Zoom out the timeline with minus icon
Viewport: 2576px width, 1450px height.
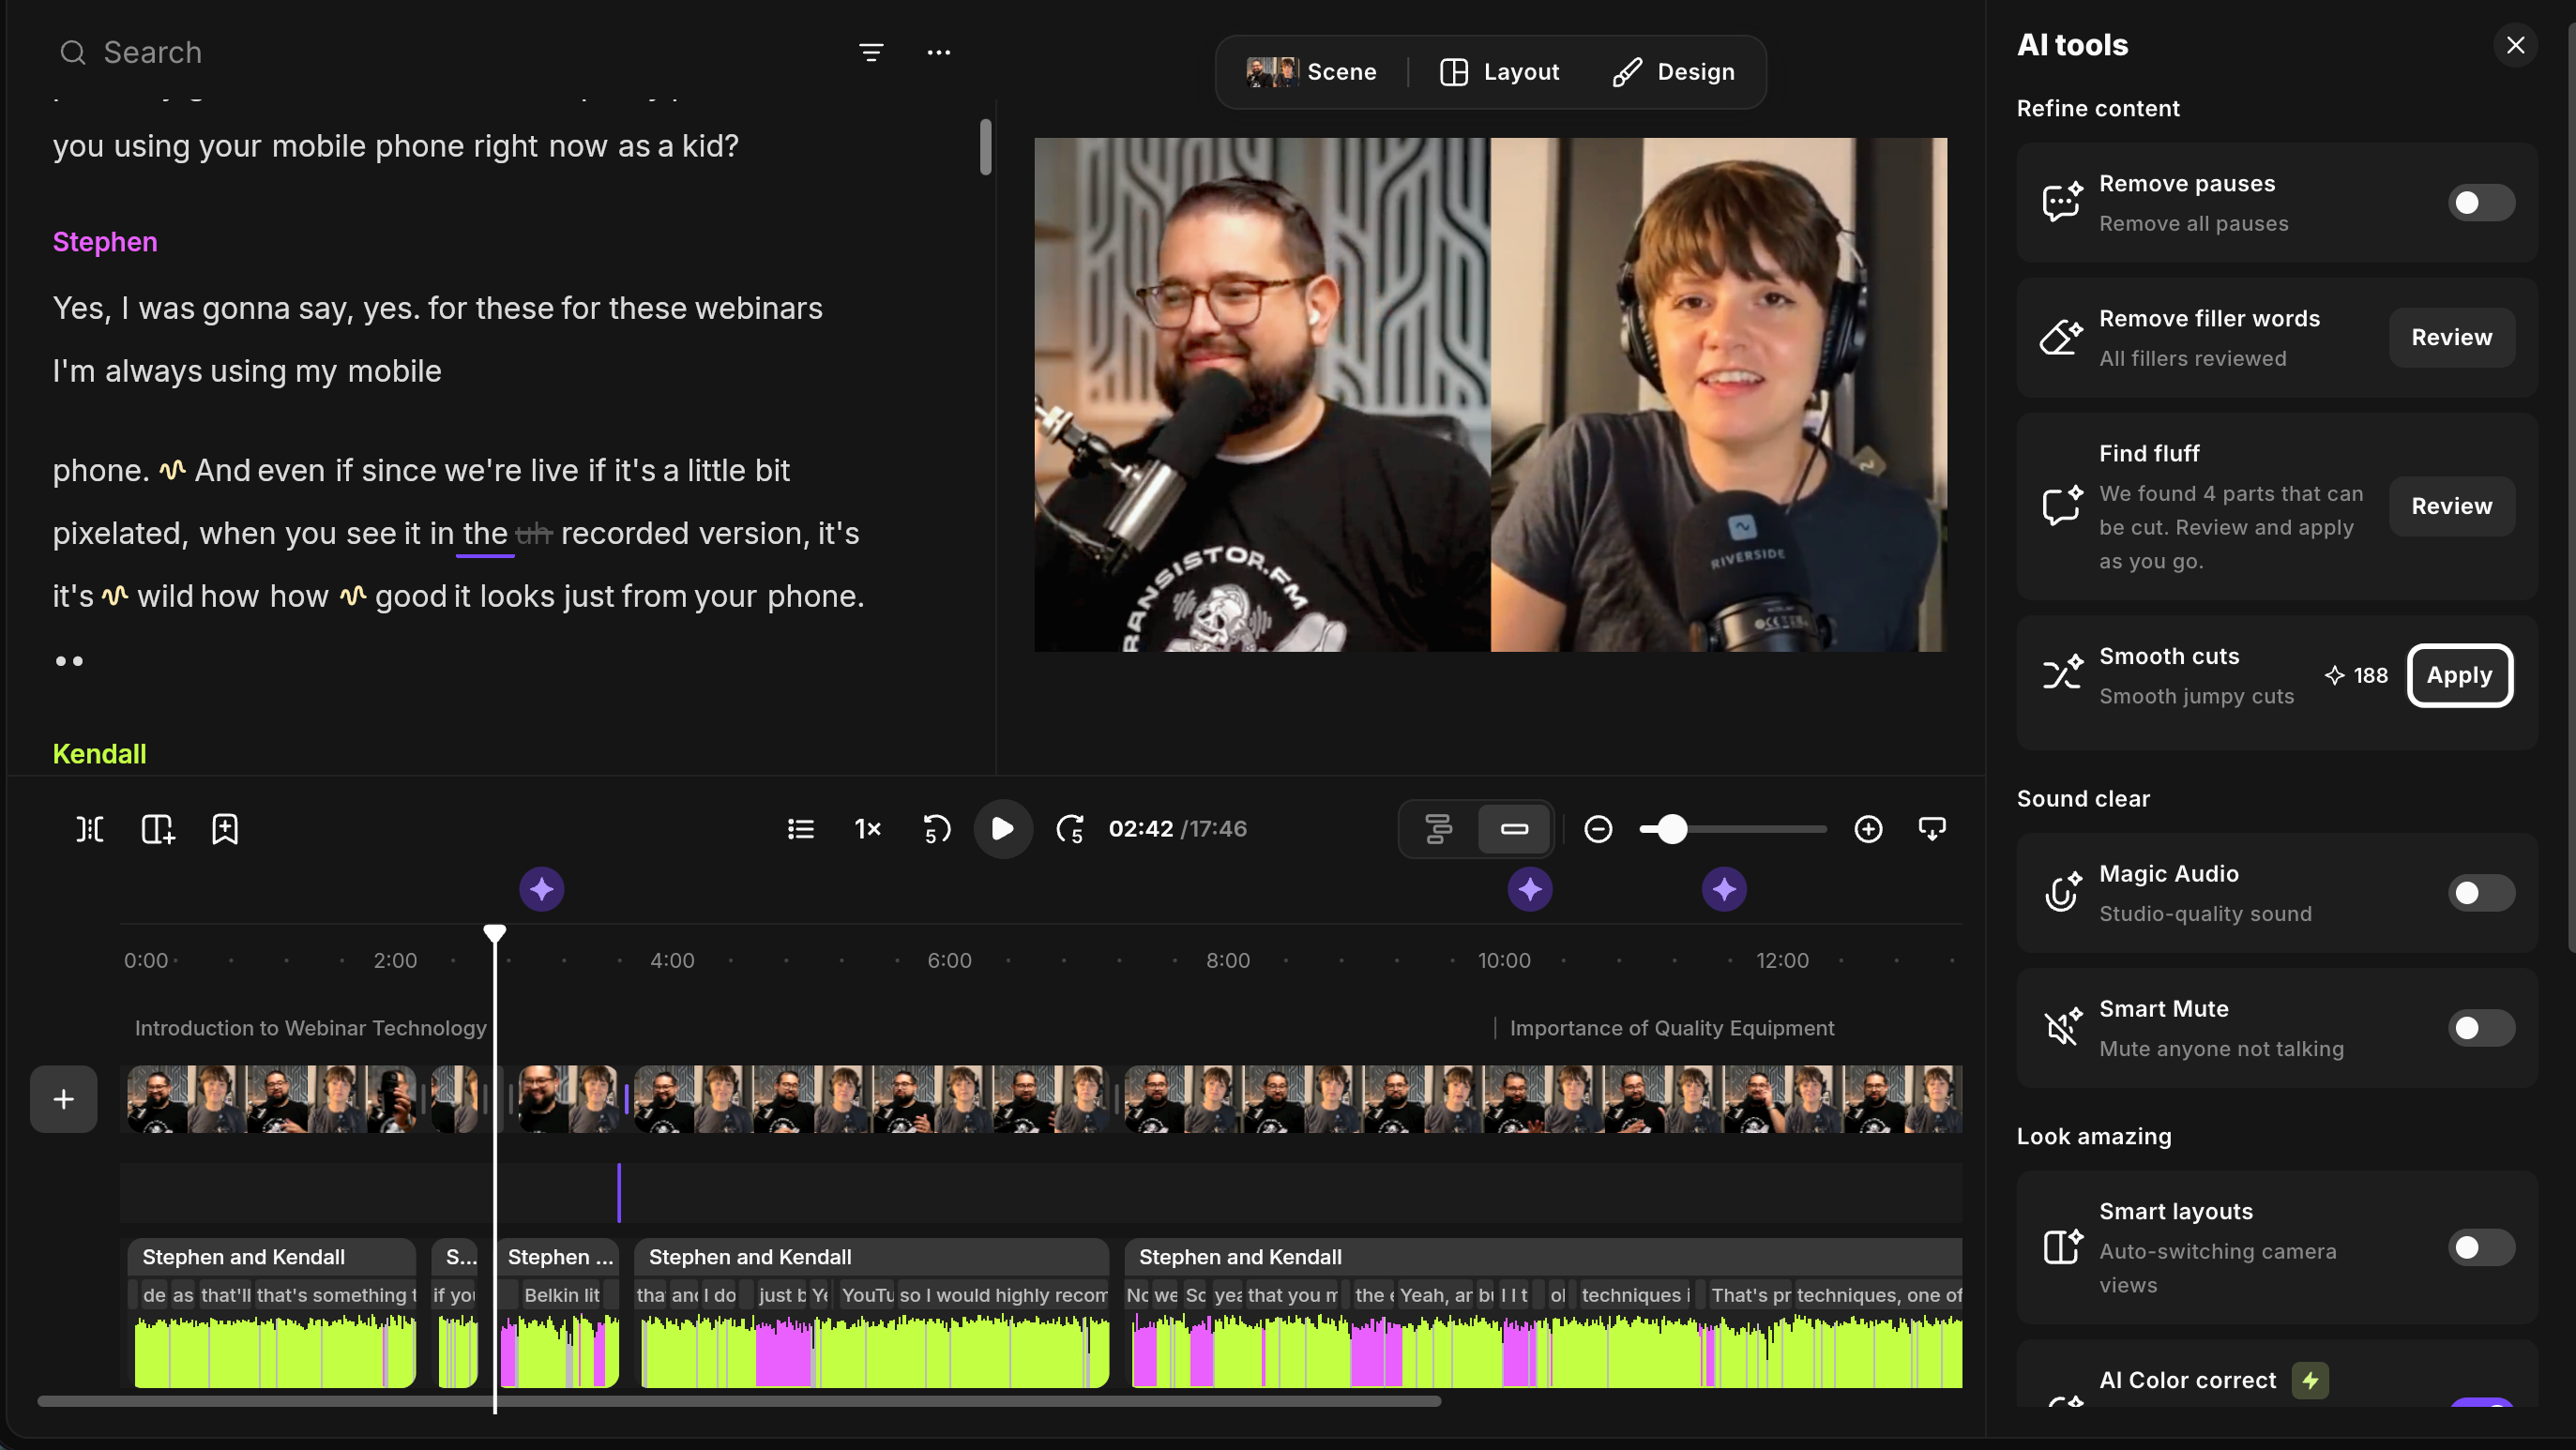[x=1598, y=829]
